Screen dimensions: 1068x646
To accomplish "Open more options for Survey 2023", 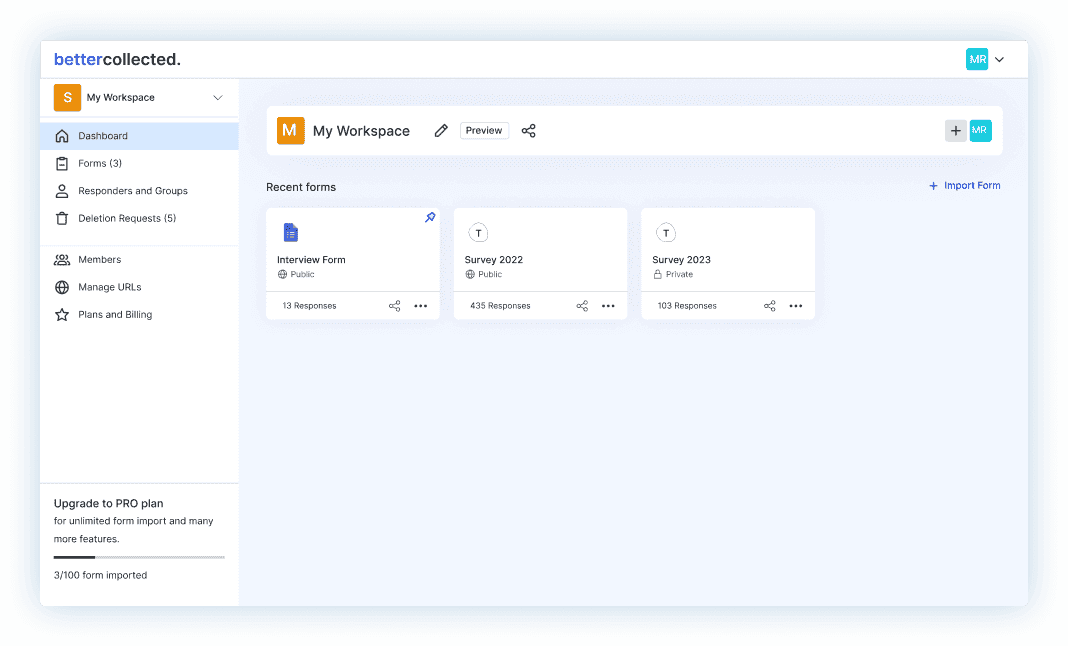I will [796, 306].
